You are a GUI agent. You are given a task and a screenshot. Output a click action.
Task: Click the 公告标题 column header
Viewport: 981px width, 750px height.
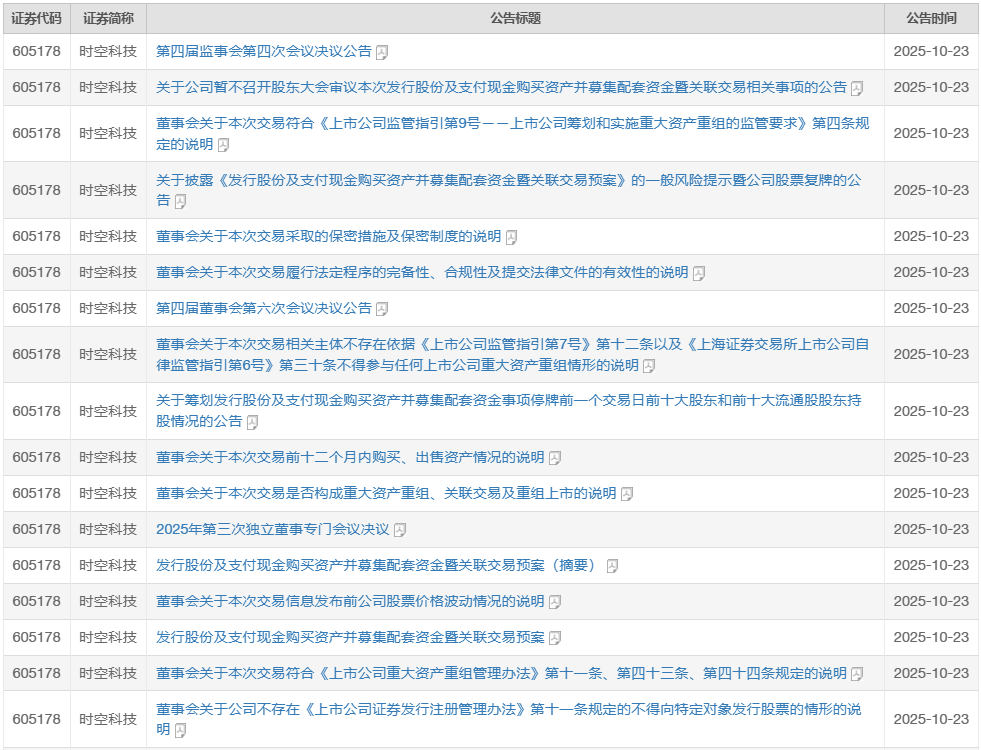coord(515,18)
